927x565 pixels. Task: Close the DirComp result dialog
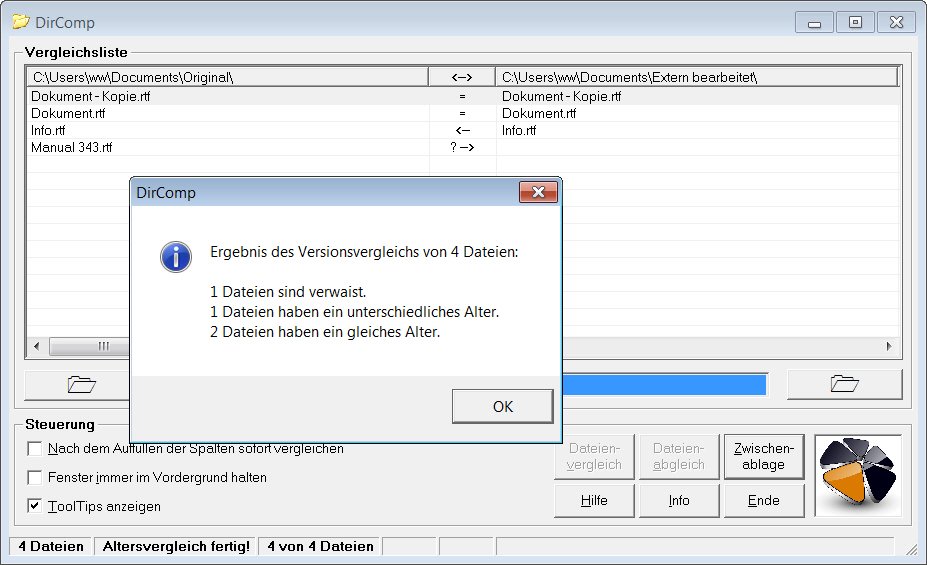click(538, 192)
